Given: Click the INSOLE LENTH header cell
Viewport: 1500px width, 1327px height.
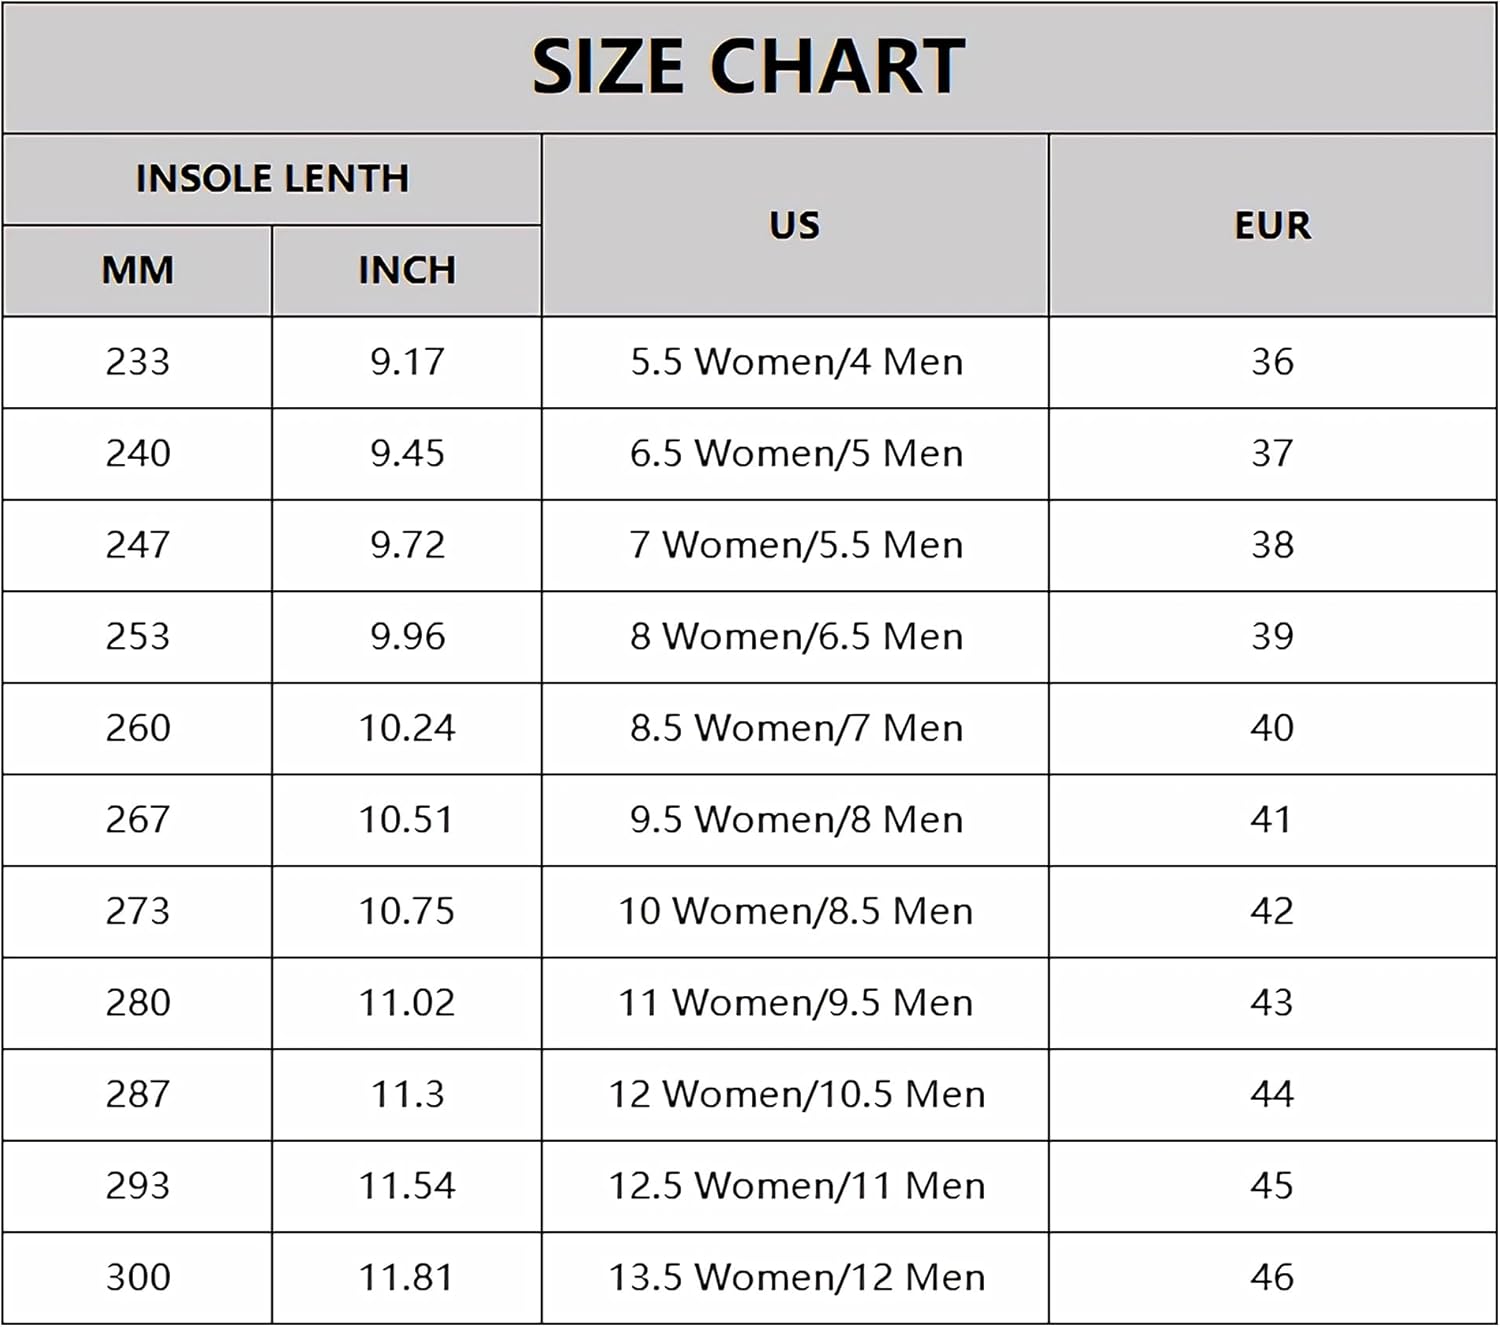Looking at the screenshot, I should pos(272,179).
